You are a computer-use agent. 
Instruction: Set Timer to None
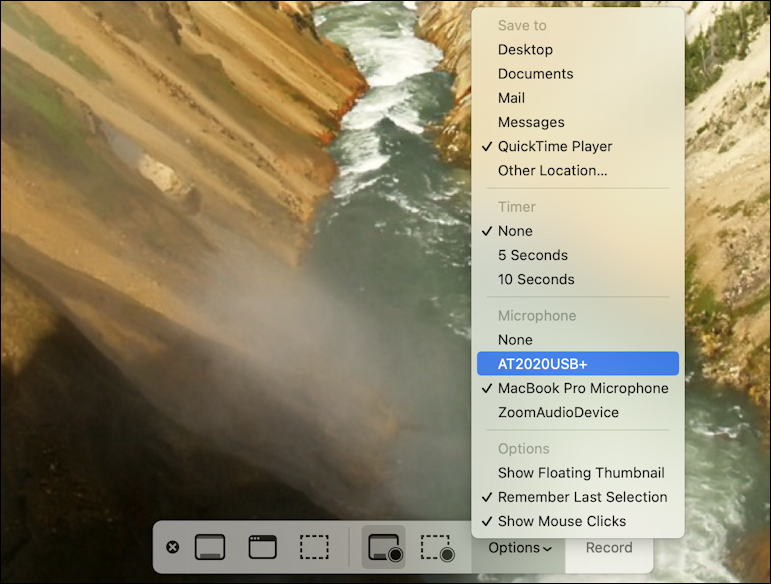[578, 231]
